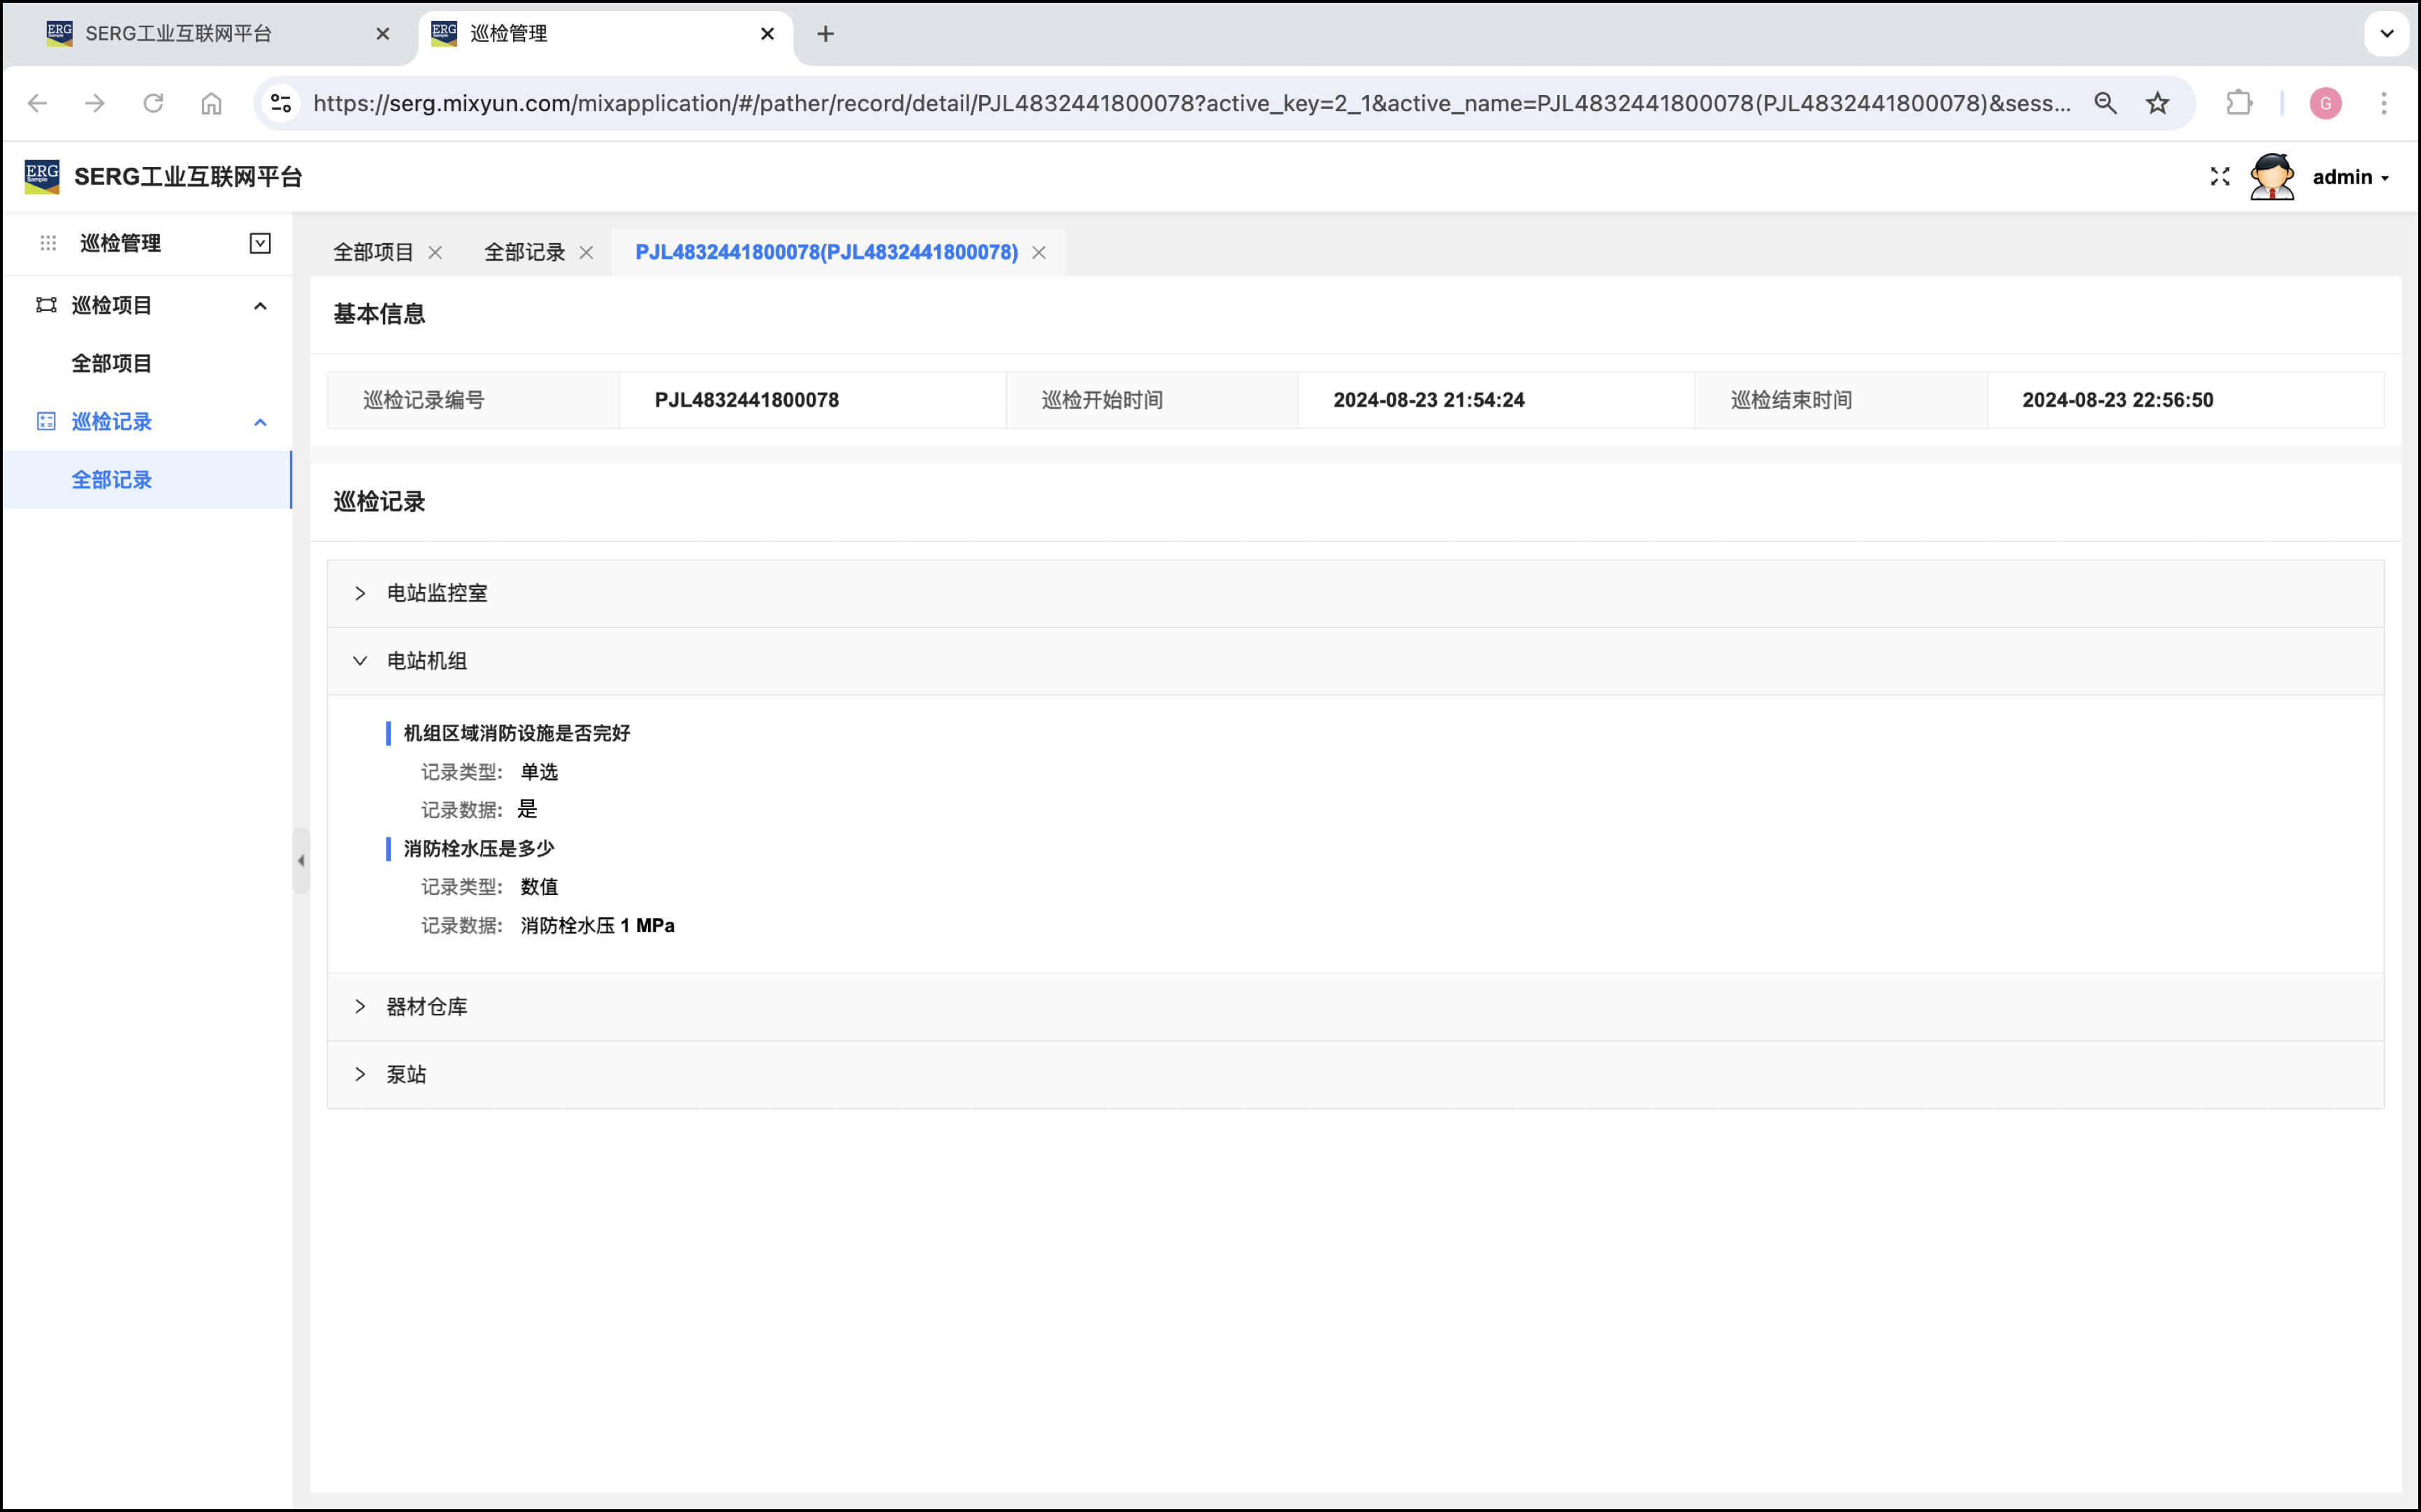The image size is (2421, 1512).
Task: Collapse the sidebar using the handle arrow
Action: pos(301,860)
